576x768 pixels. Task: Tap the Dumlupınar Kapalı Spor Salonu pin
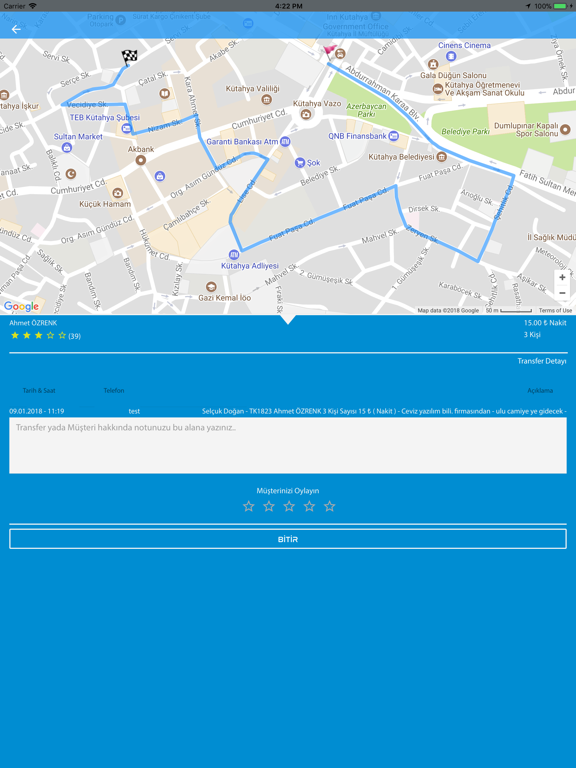(565, 129)
